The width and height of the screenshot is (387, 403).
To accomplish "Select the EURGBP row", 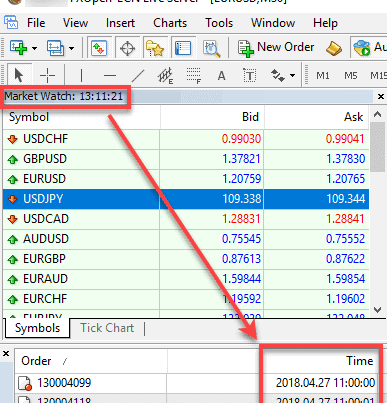I will 186,259.
